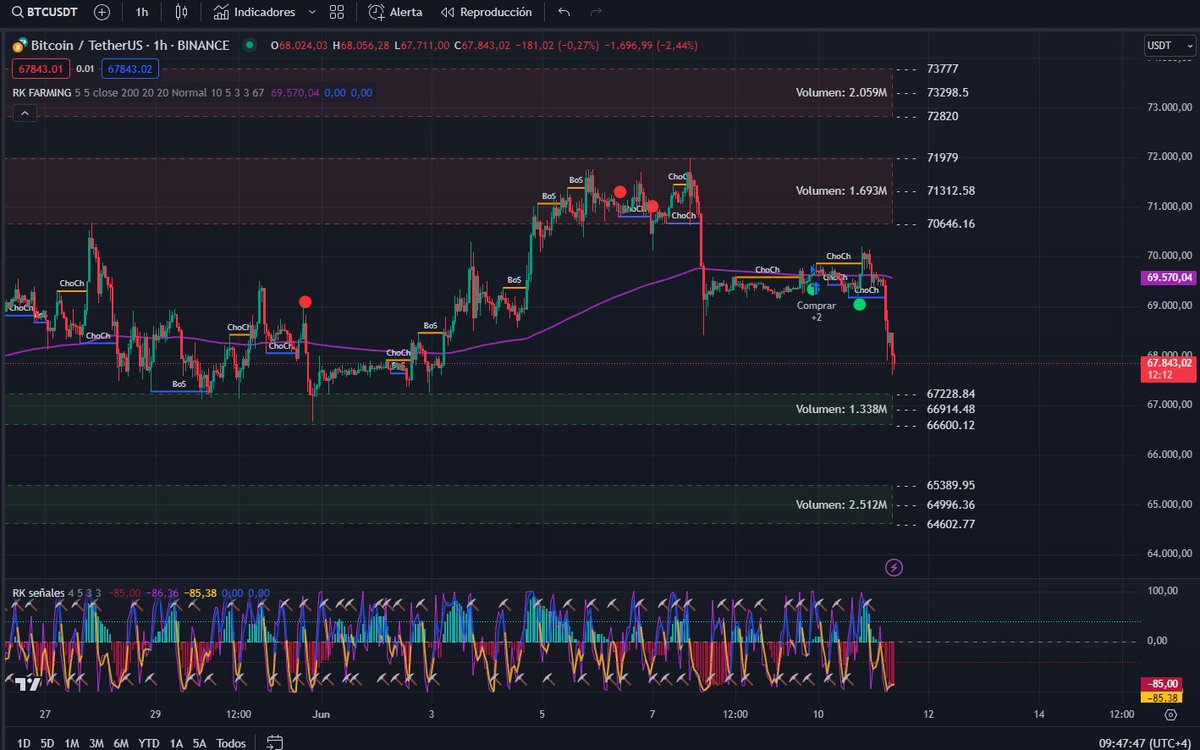
Task: Start bar replay with Reproducción
Action: pyautogui.click(x=485, y=12)
